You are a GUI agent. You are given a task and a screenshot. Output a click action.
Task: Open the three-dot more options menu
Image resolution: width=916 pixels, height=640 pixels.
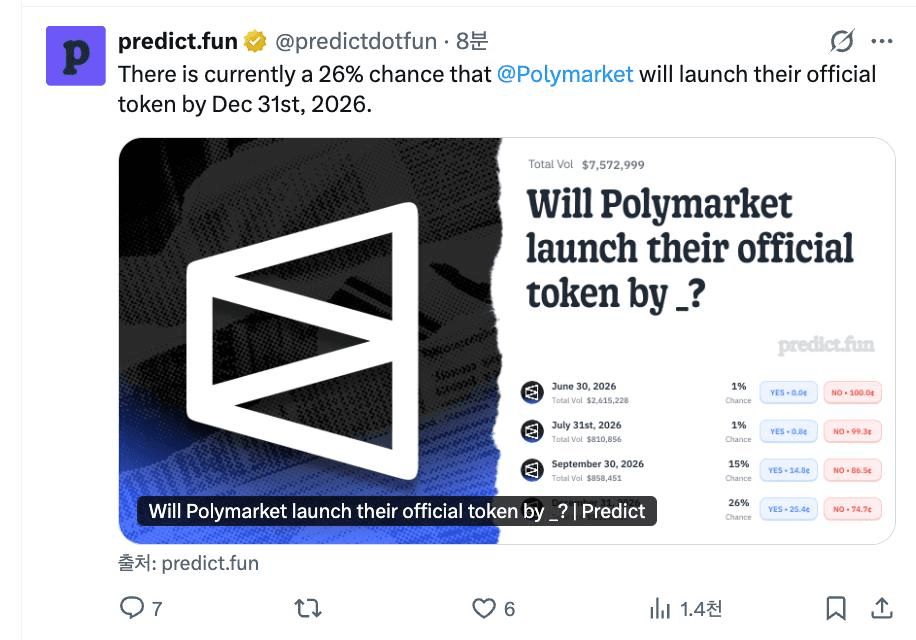click(x=882, y=41)
